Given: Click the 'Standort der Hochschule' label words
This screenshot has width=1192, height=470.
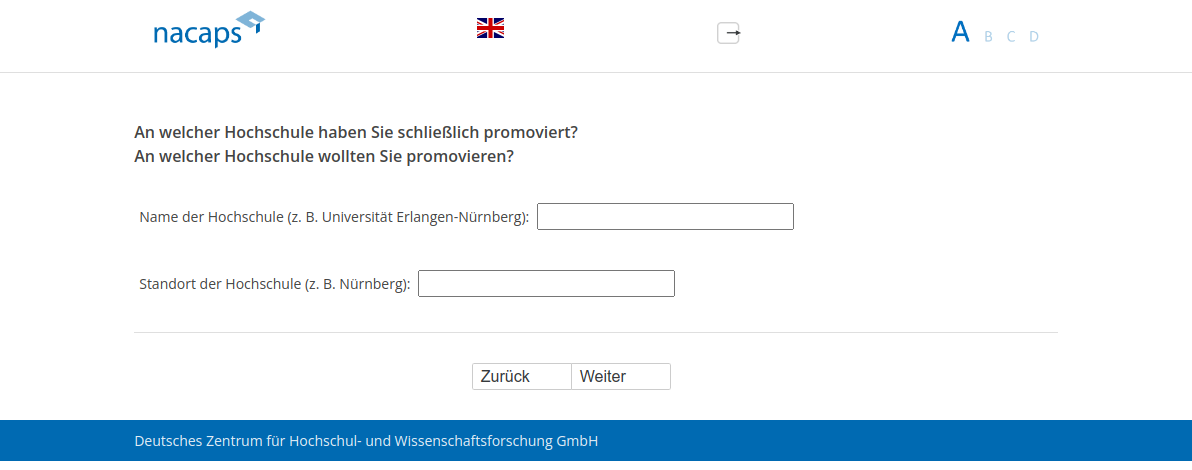Looking at the screenshot, I should pyautogui.click(x=220, y=284).
